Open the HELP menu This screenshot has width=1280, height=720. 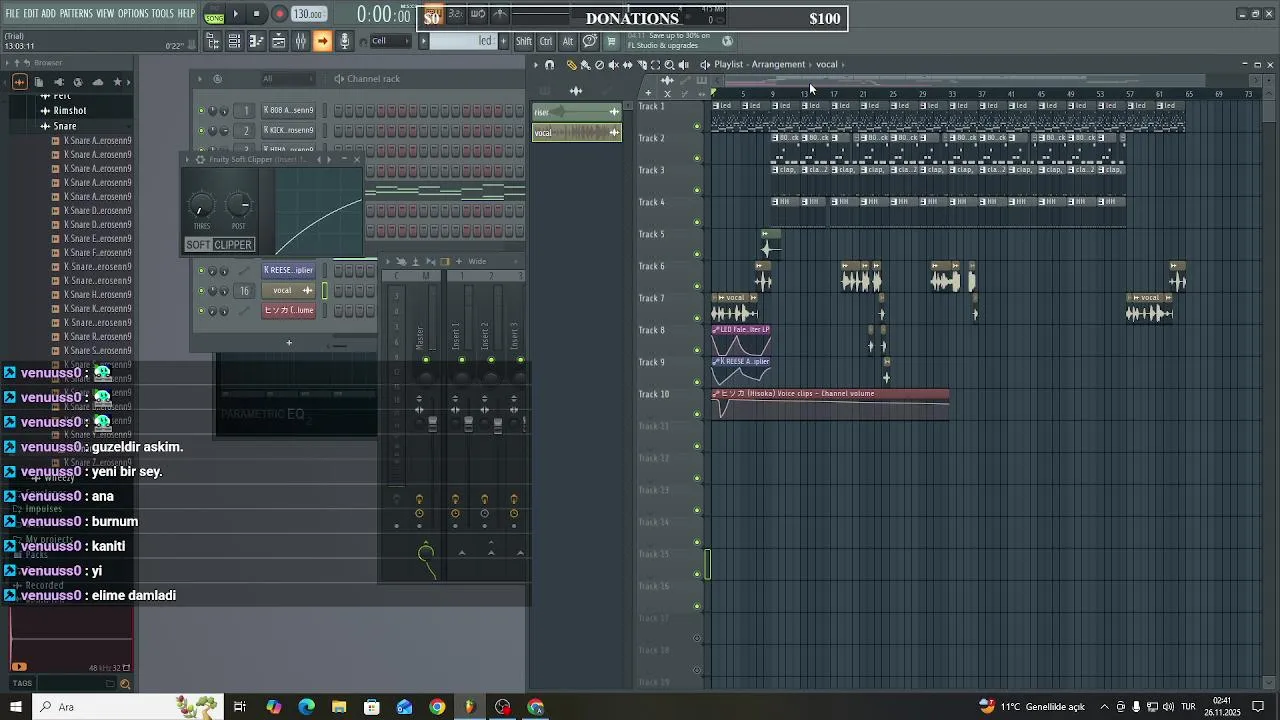tap(187, 14)
